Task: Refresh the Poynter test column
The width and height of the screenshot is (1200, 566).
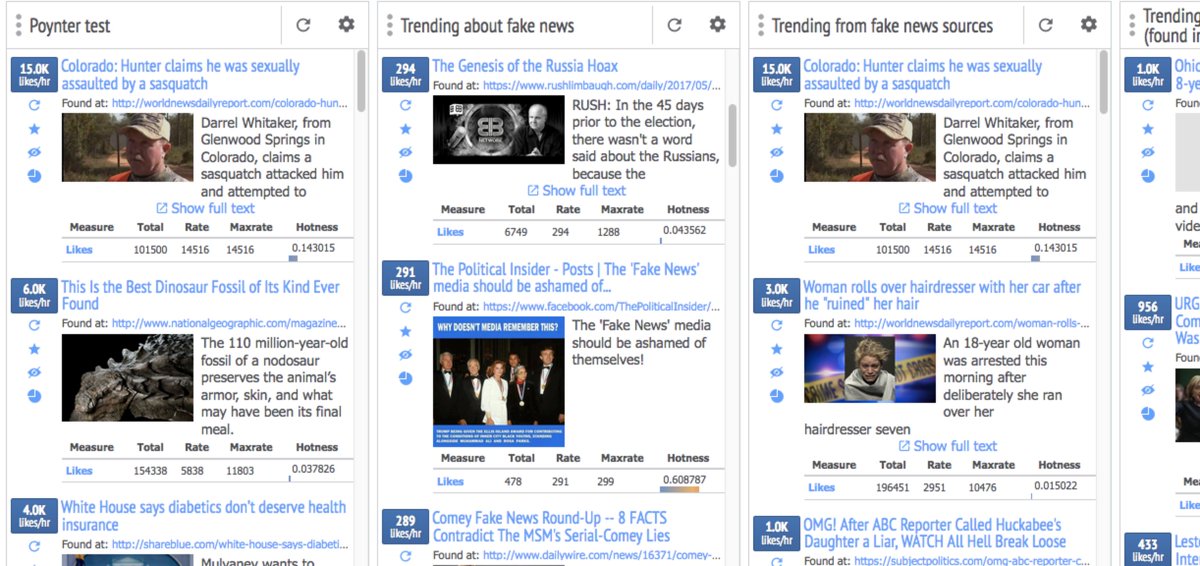Action: click(x=303, y=25)
